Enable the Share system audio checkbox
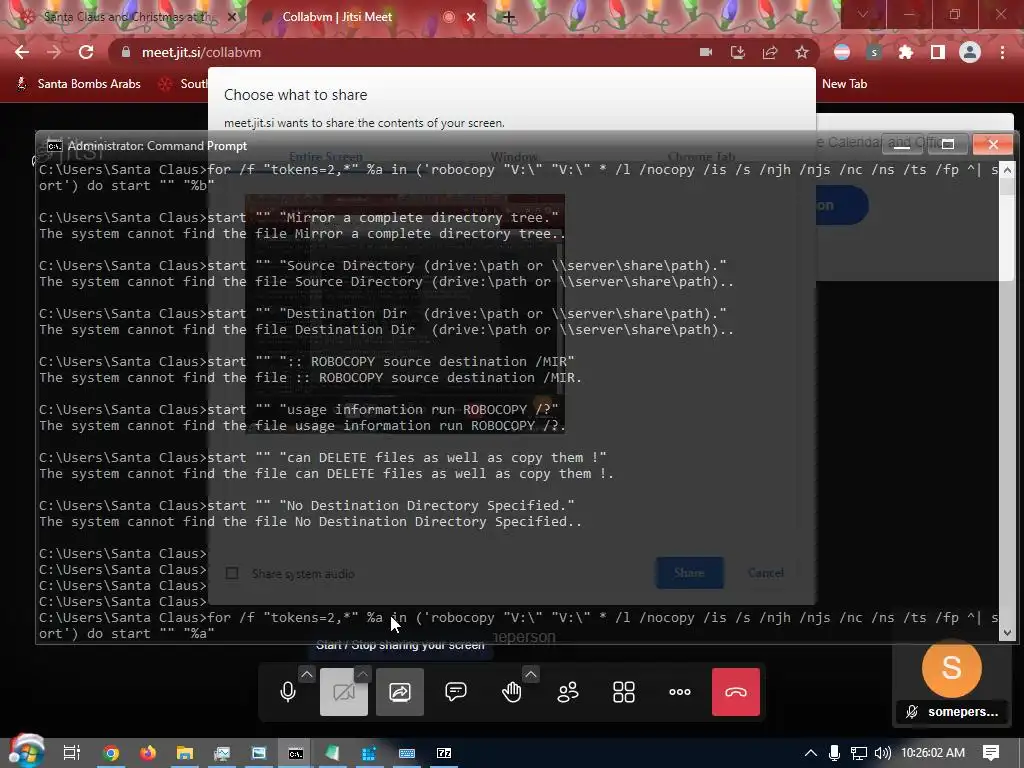The image size is (1024, 768). click(232, 573)
